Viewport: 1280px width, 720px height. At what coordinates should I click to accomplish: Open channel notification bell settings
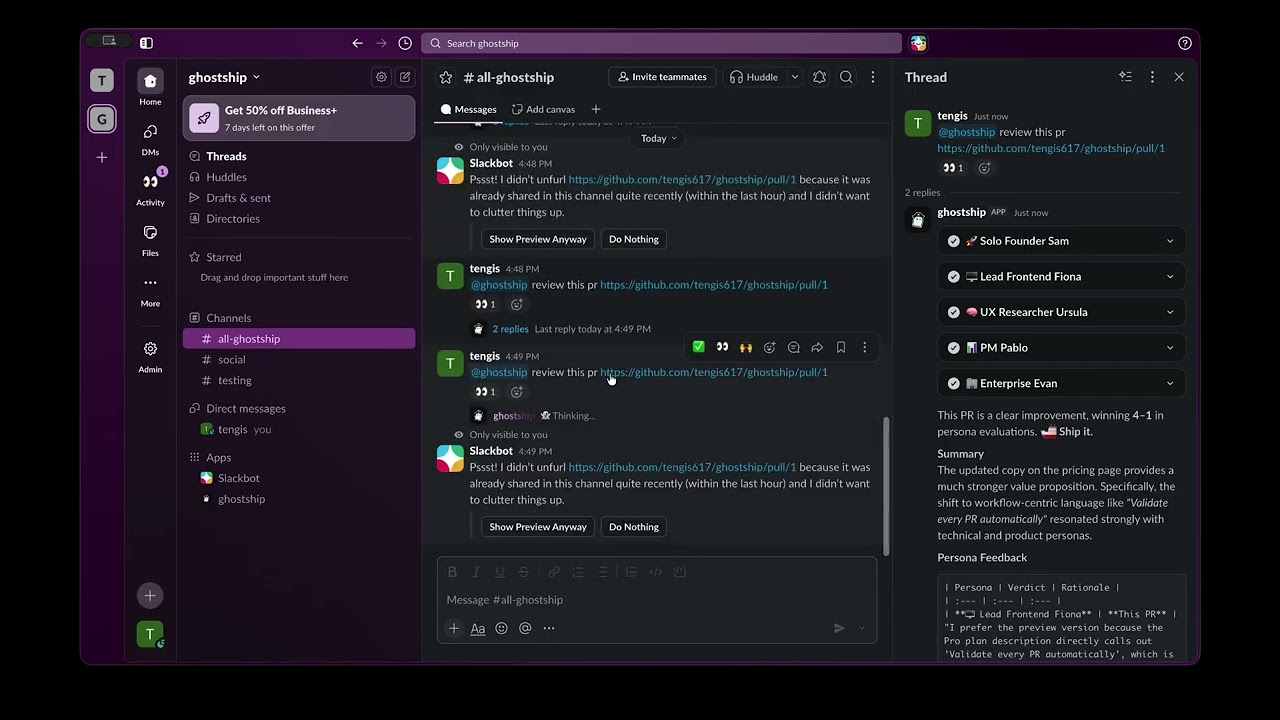[819, 77]
